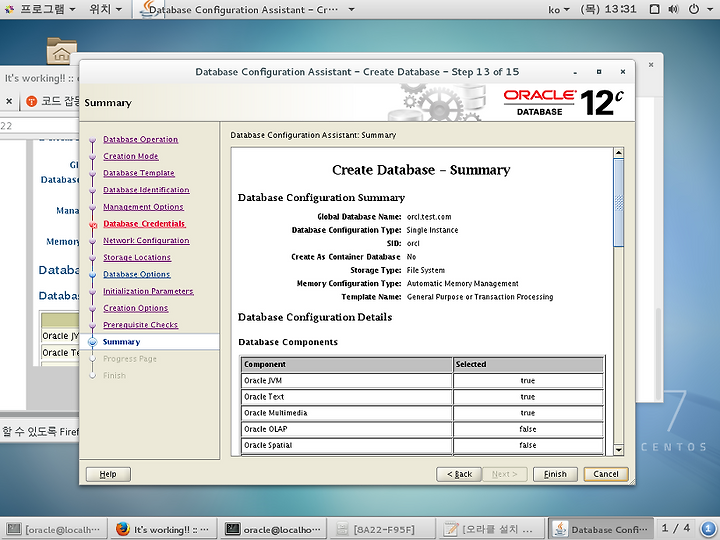720x540 pixels.
Task: Jump to Management Options step
Action: pos(143,207)
